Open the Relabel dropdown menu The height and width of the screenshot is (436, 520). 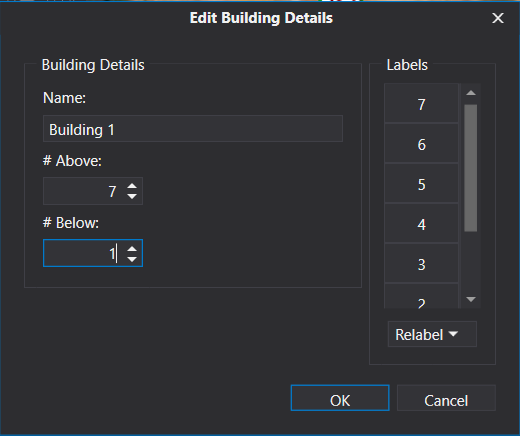pos(432,334)
